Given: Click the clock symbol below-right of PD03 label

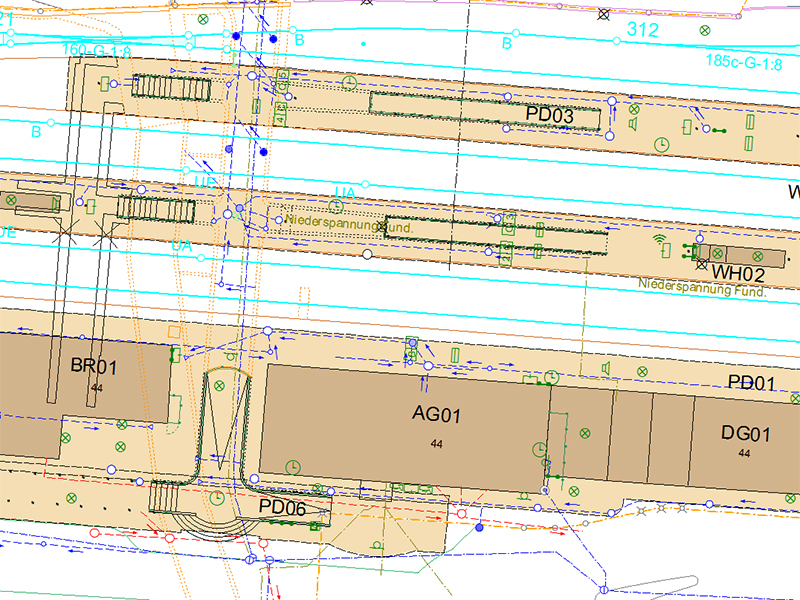Looking at the screenshot, I should 661,145.
